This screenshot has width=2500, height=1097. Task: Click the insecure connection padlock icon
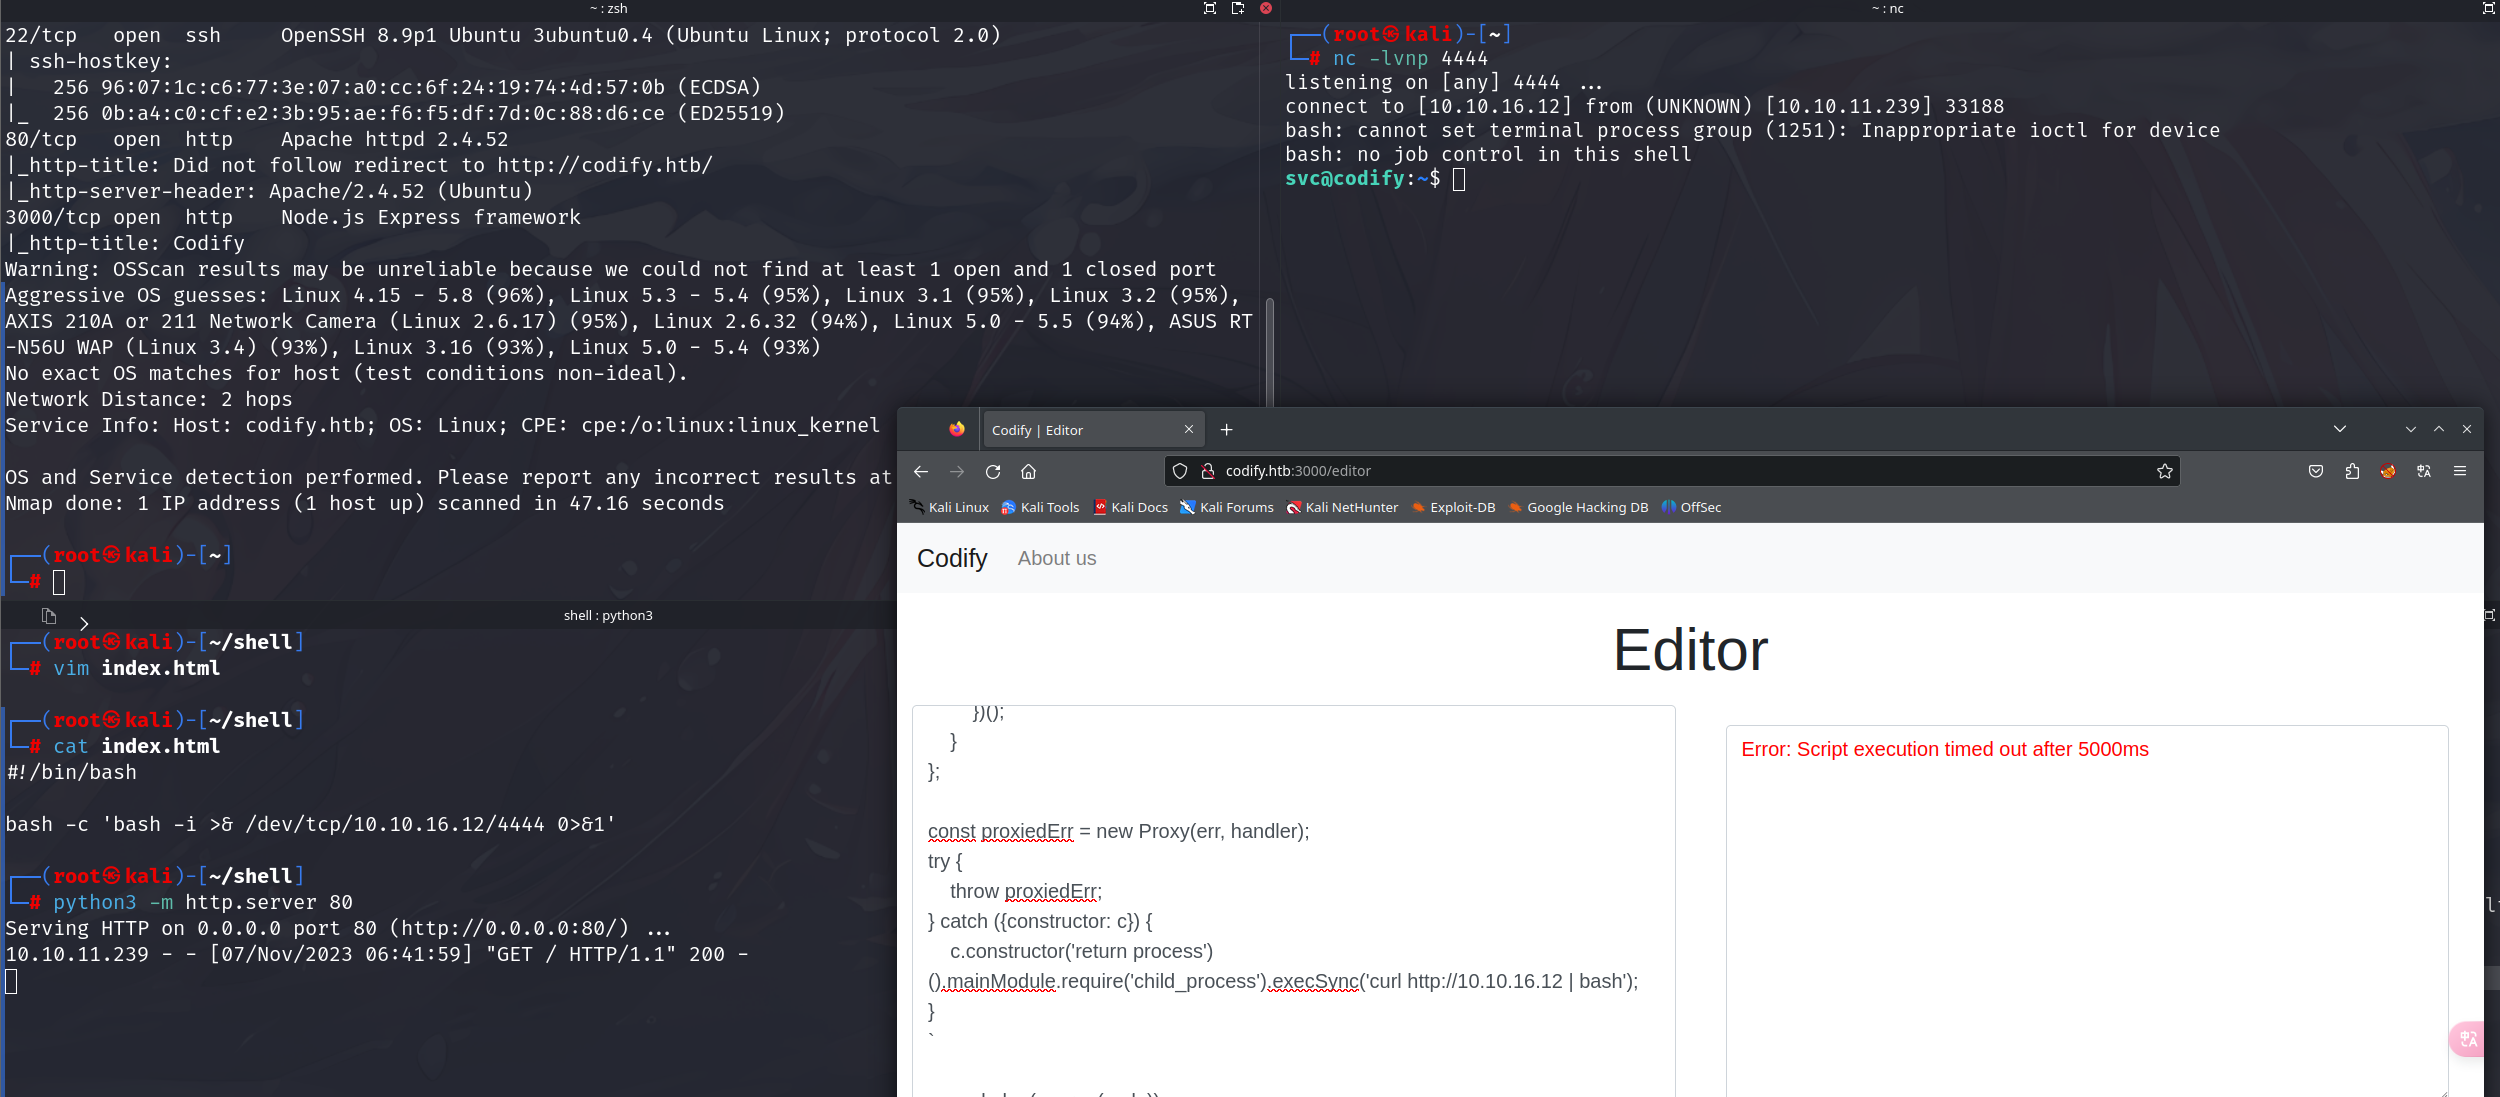point(1207,471)
